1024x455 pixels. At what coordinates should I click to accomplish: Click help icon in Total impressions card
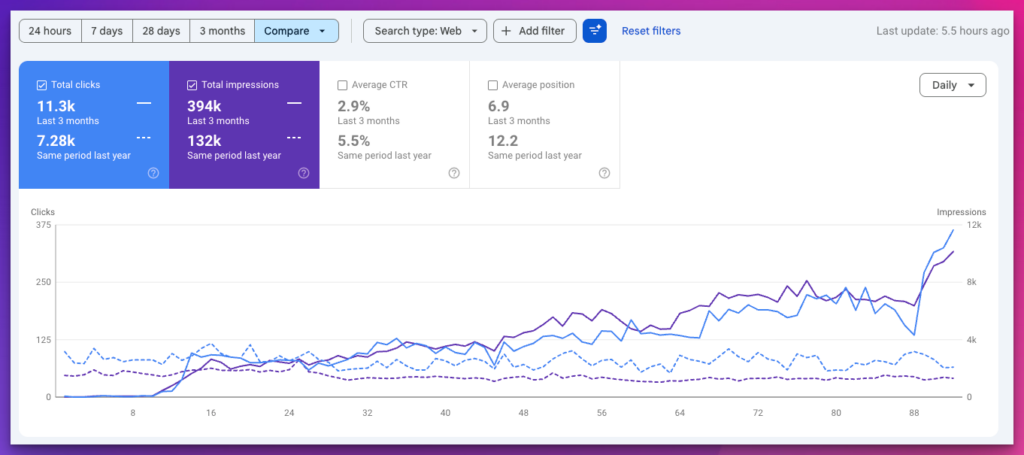tap(303, 173)
